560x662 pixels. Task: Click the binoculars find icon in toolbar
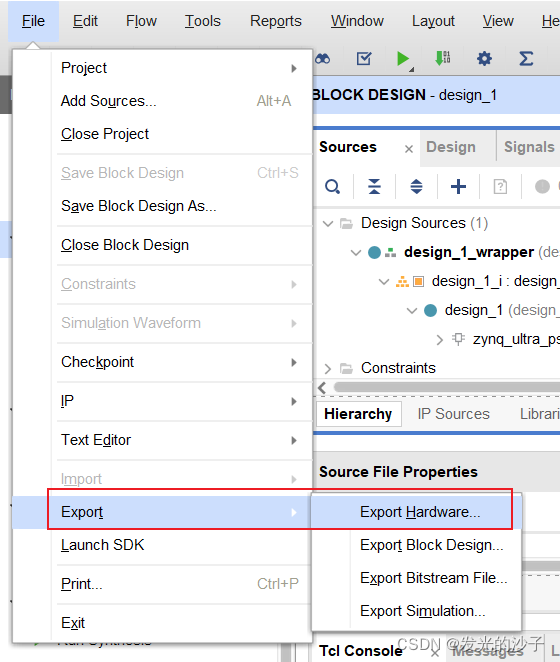pos(323,59)
